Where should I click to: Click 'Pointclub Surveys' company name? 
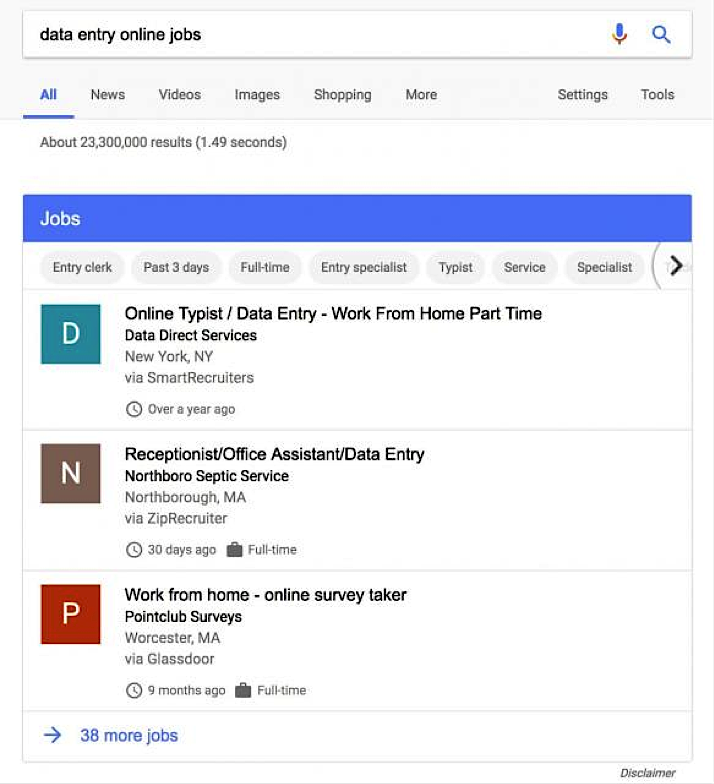click(x=184, y=616)
